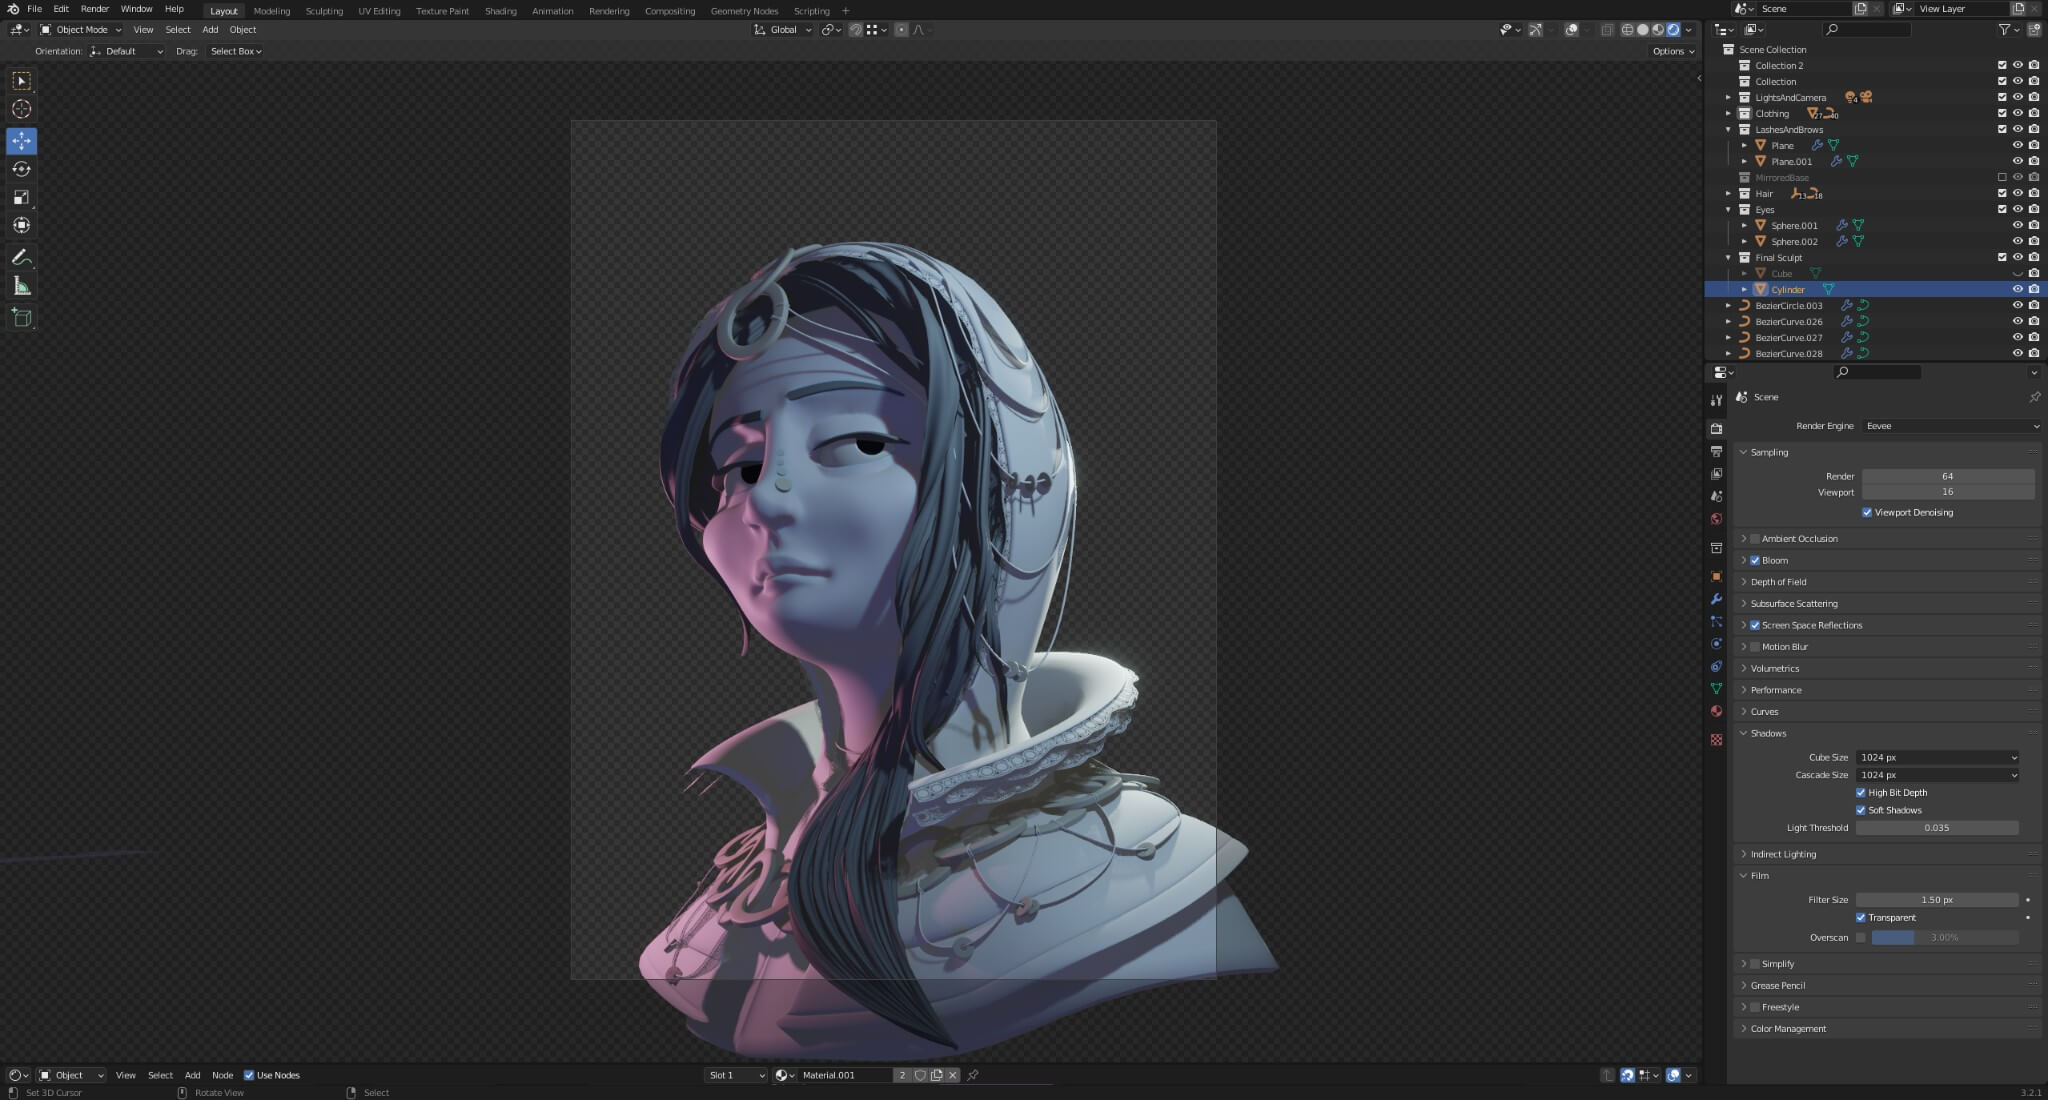2048x1100 pixels.
Task: Select the Rotate tool
Action: [21, 169]
